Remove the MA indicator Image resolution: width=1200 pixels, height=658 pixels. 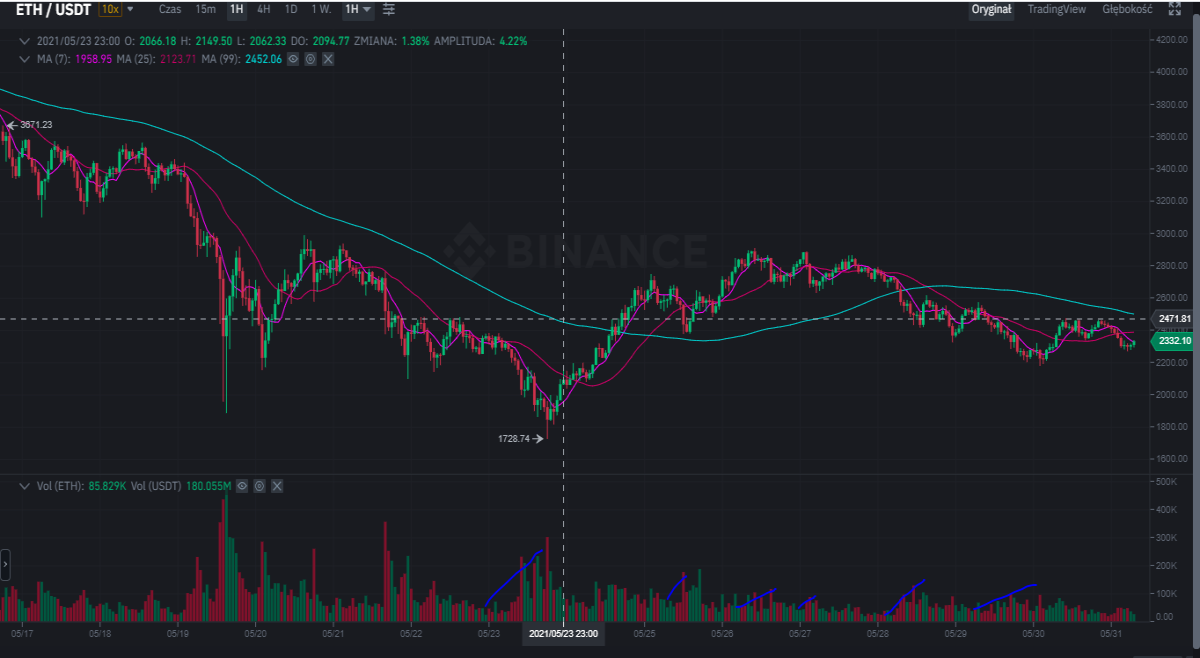coord(328,59)
